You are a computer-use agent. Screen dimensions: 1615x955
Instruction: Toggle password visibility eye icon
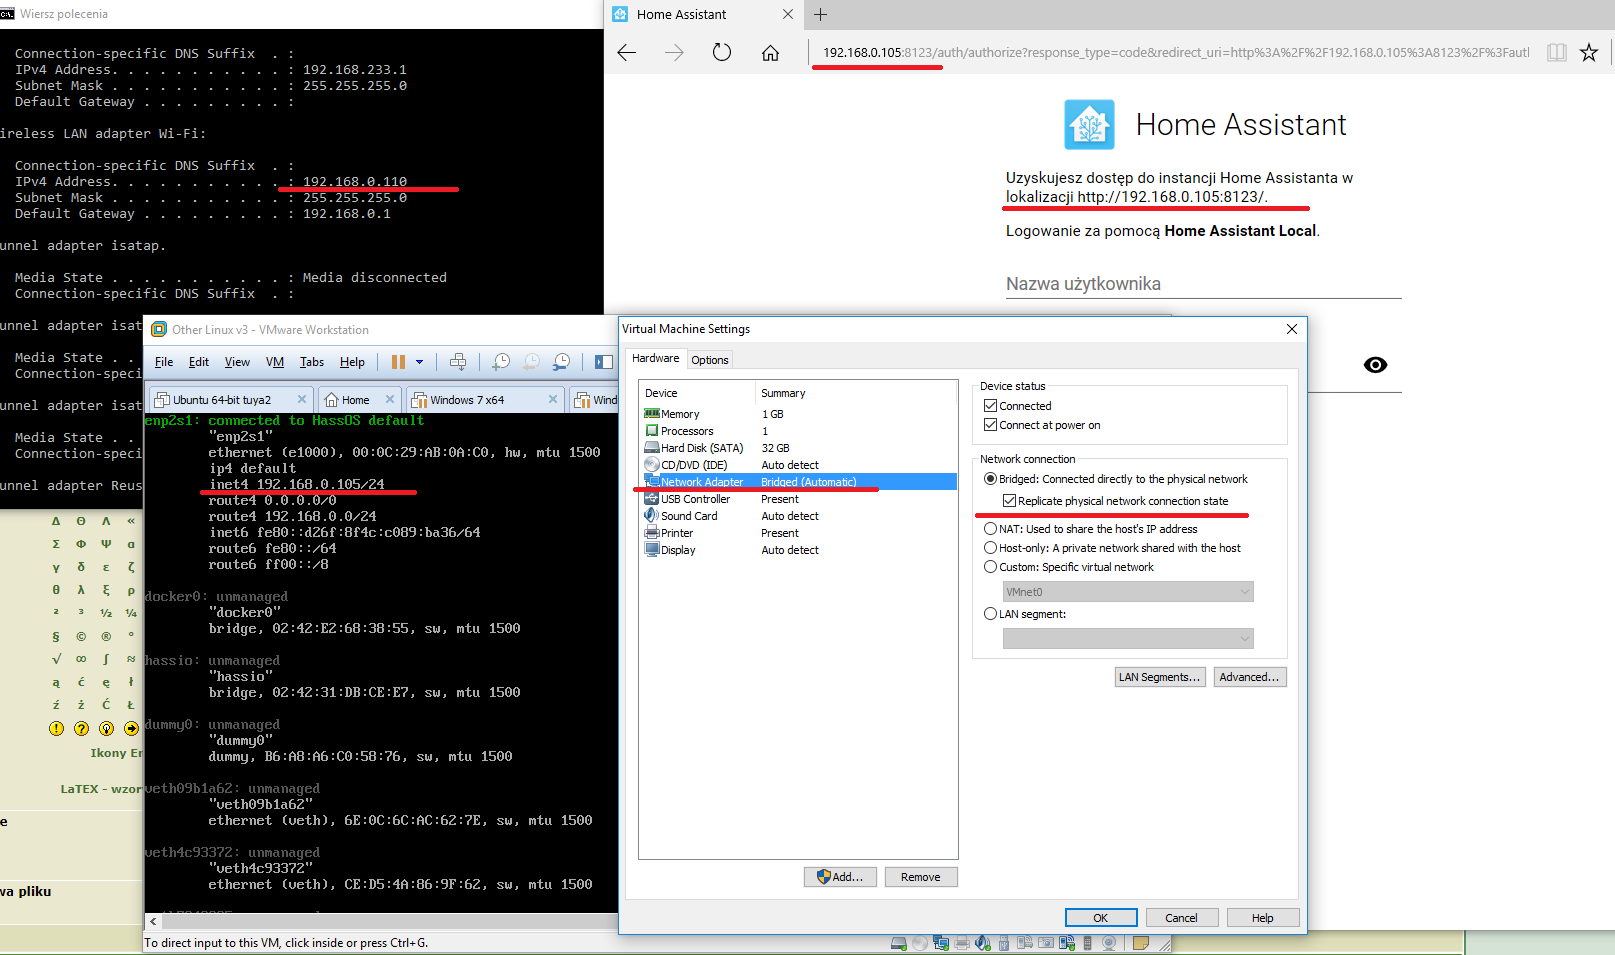click(x=1376, y=365)
